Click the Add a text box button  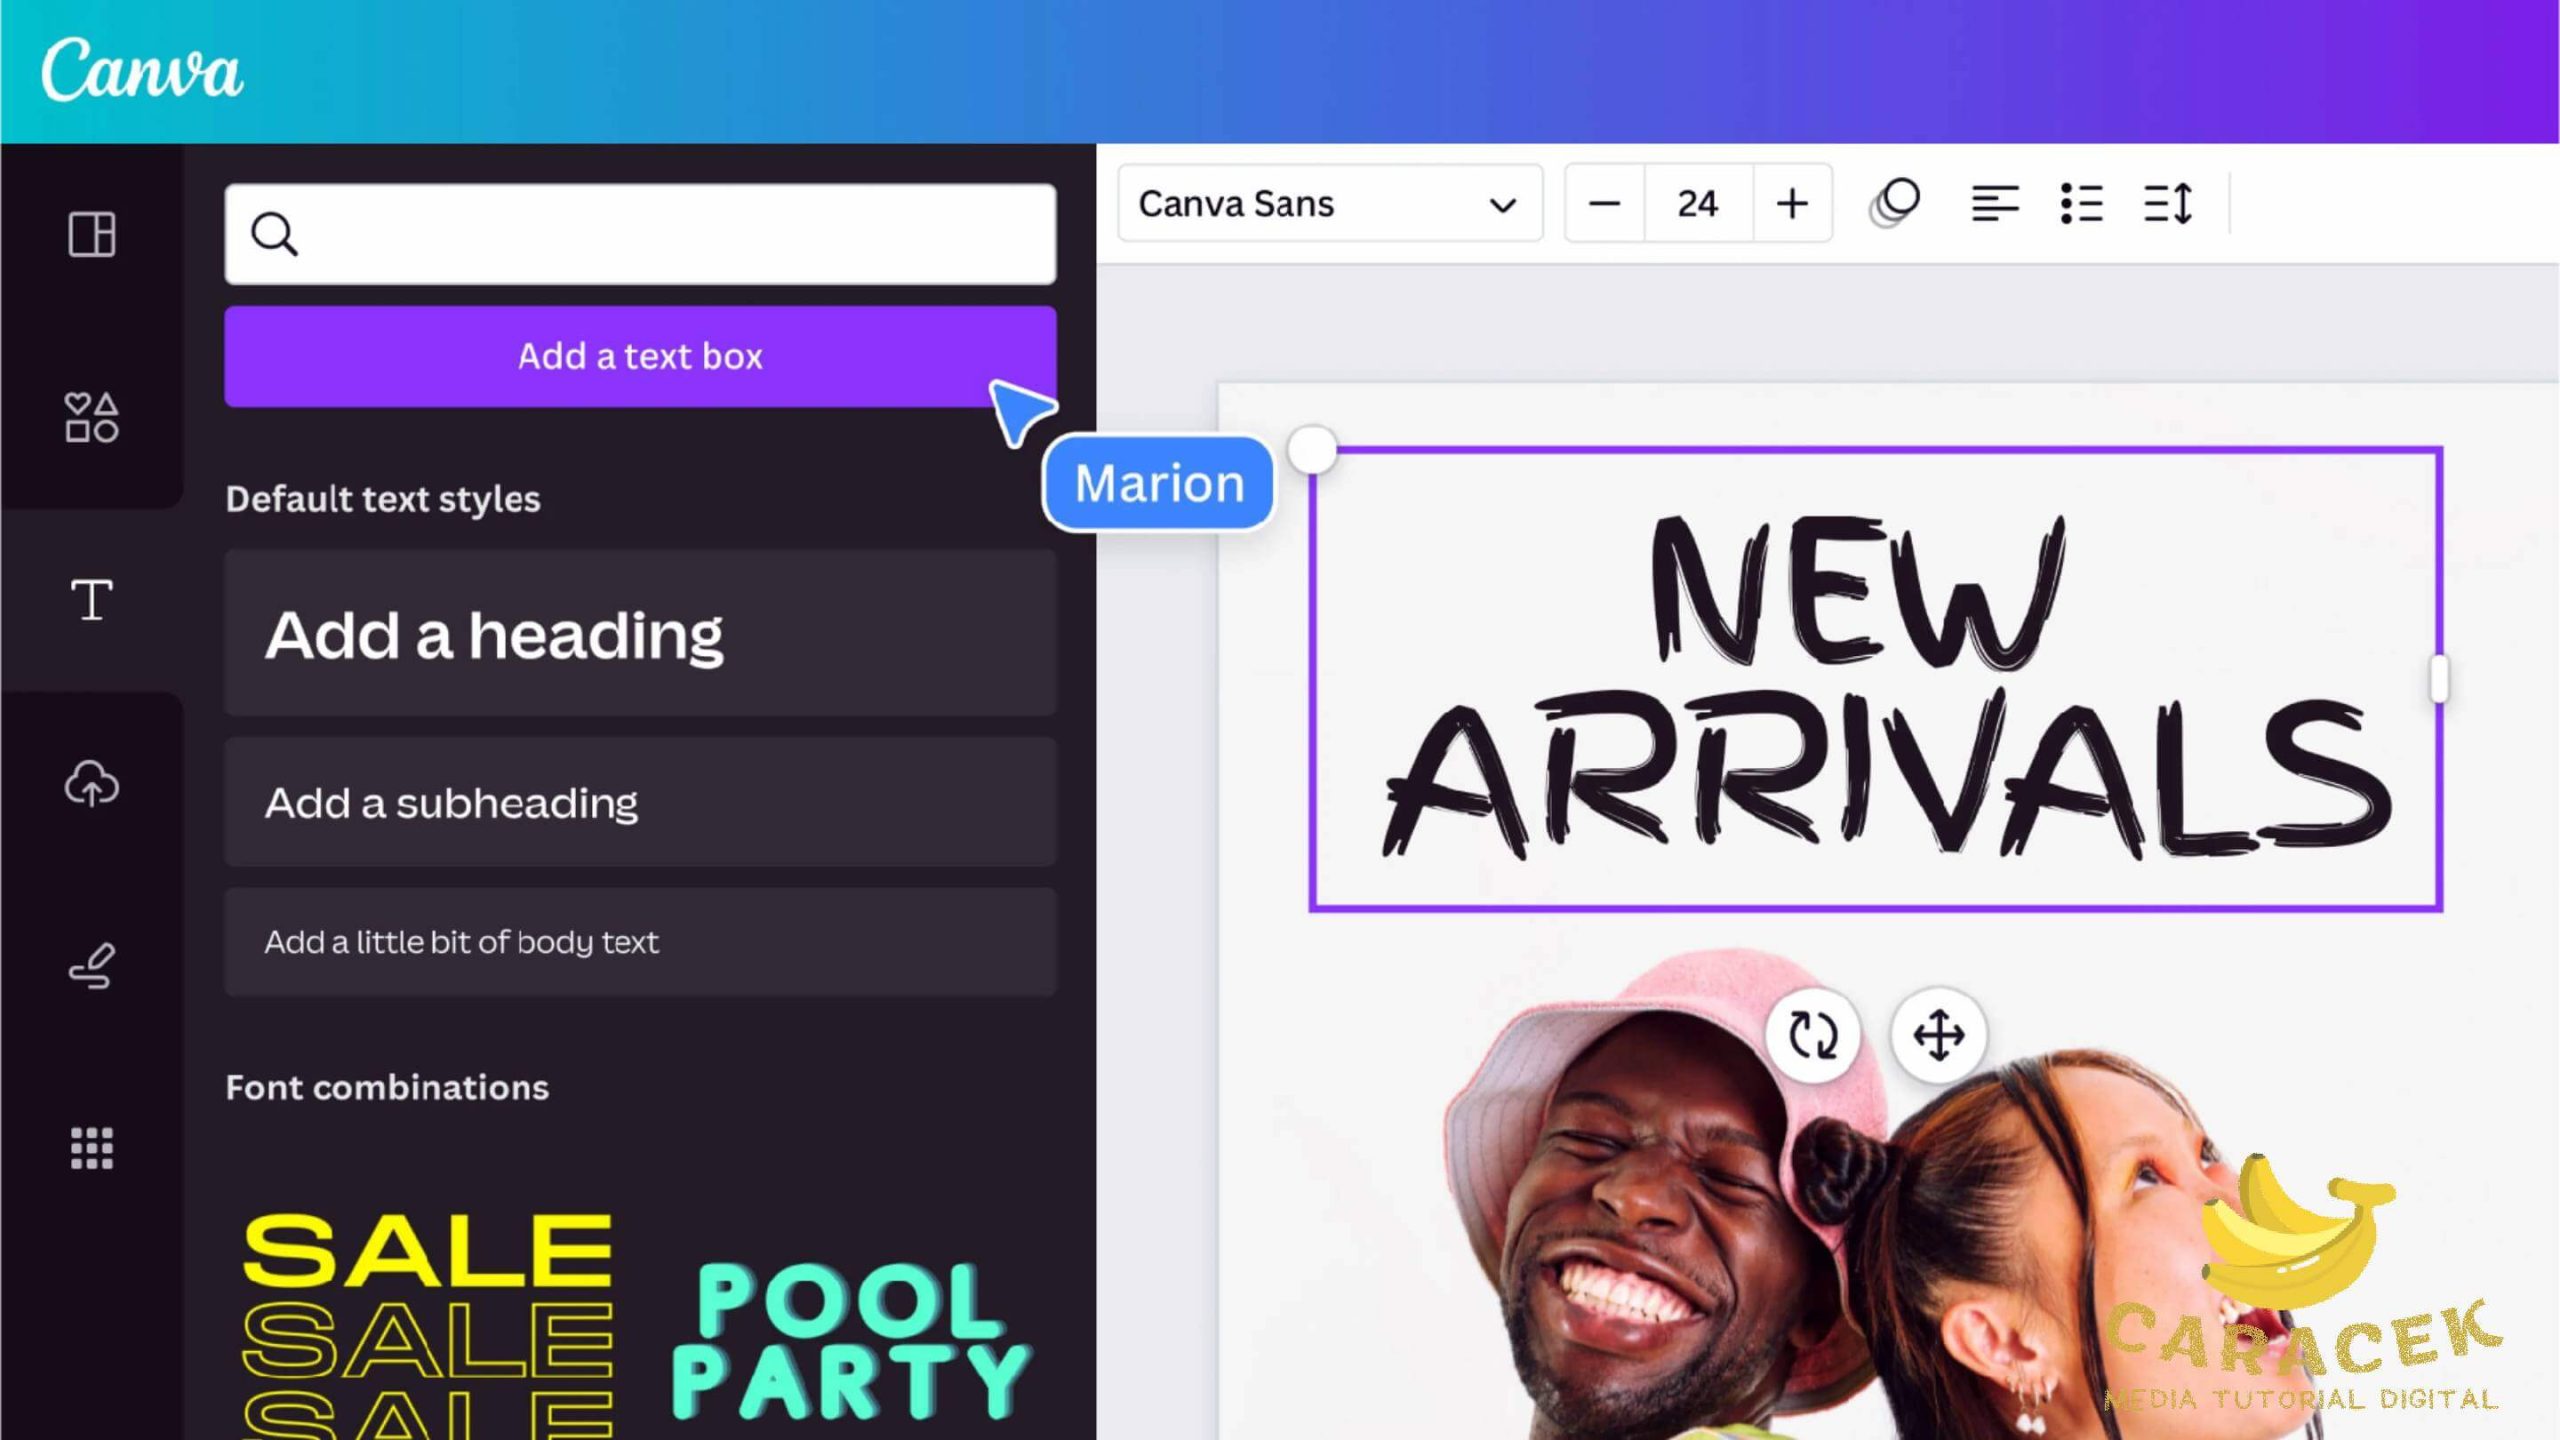[640, 355]
